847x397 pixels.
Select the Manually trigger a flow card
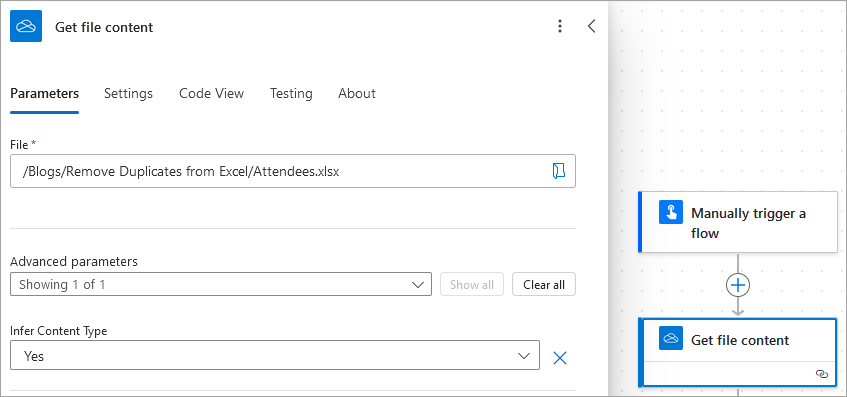(x=738, y=222)
